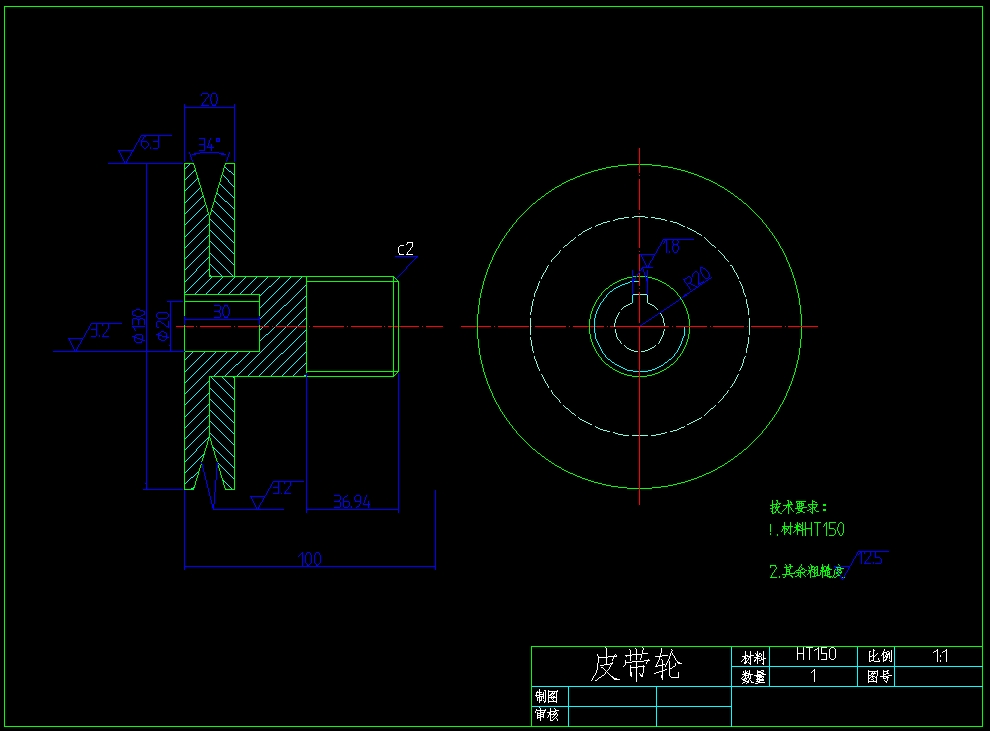The width and height of the screenshot is (990, 731).
Task: Click the 3.2 roughness value beside φ130
Action: pyautogui.click(x=99, y=331)
